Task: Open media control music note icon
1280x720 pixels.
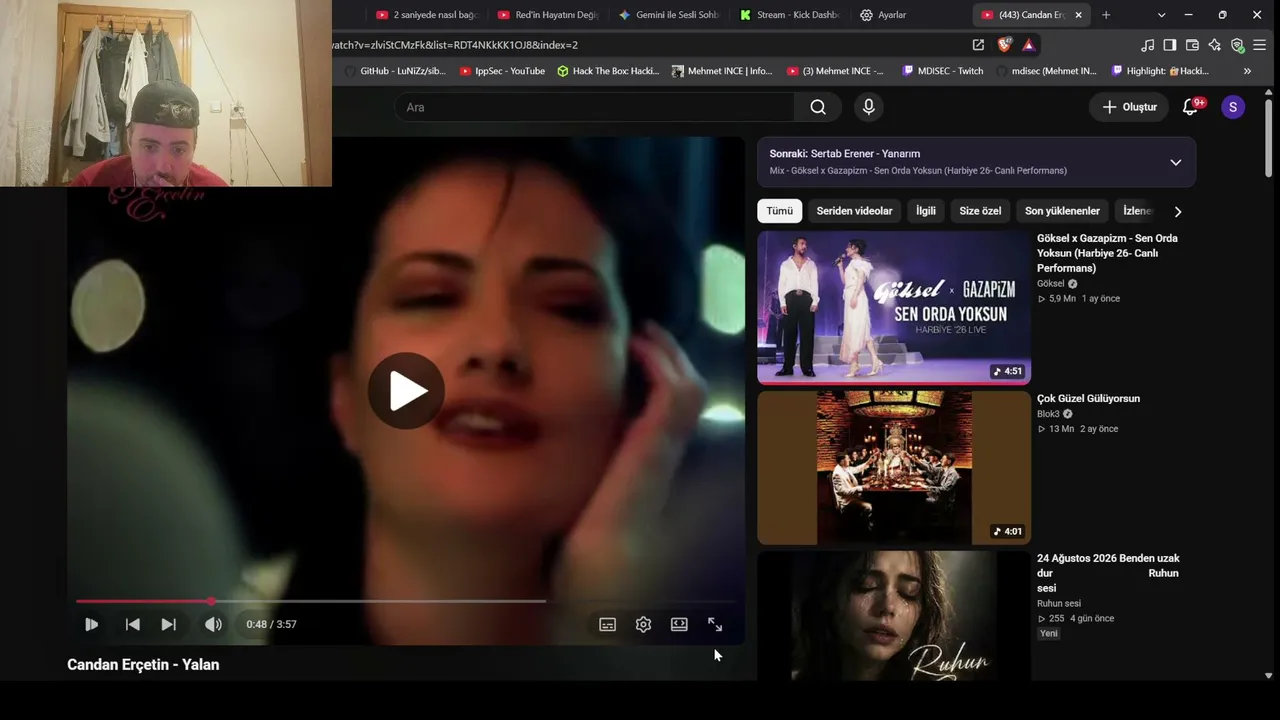Action: pyautogui.click(x=1147, y=45)
